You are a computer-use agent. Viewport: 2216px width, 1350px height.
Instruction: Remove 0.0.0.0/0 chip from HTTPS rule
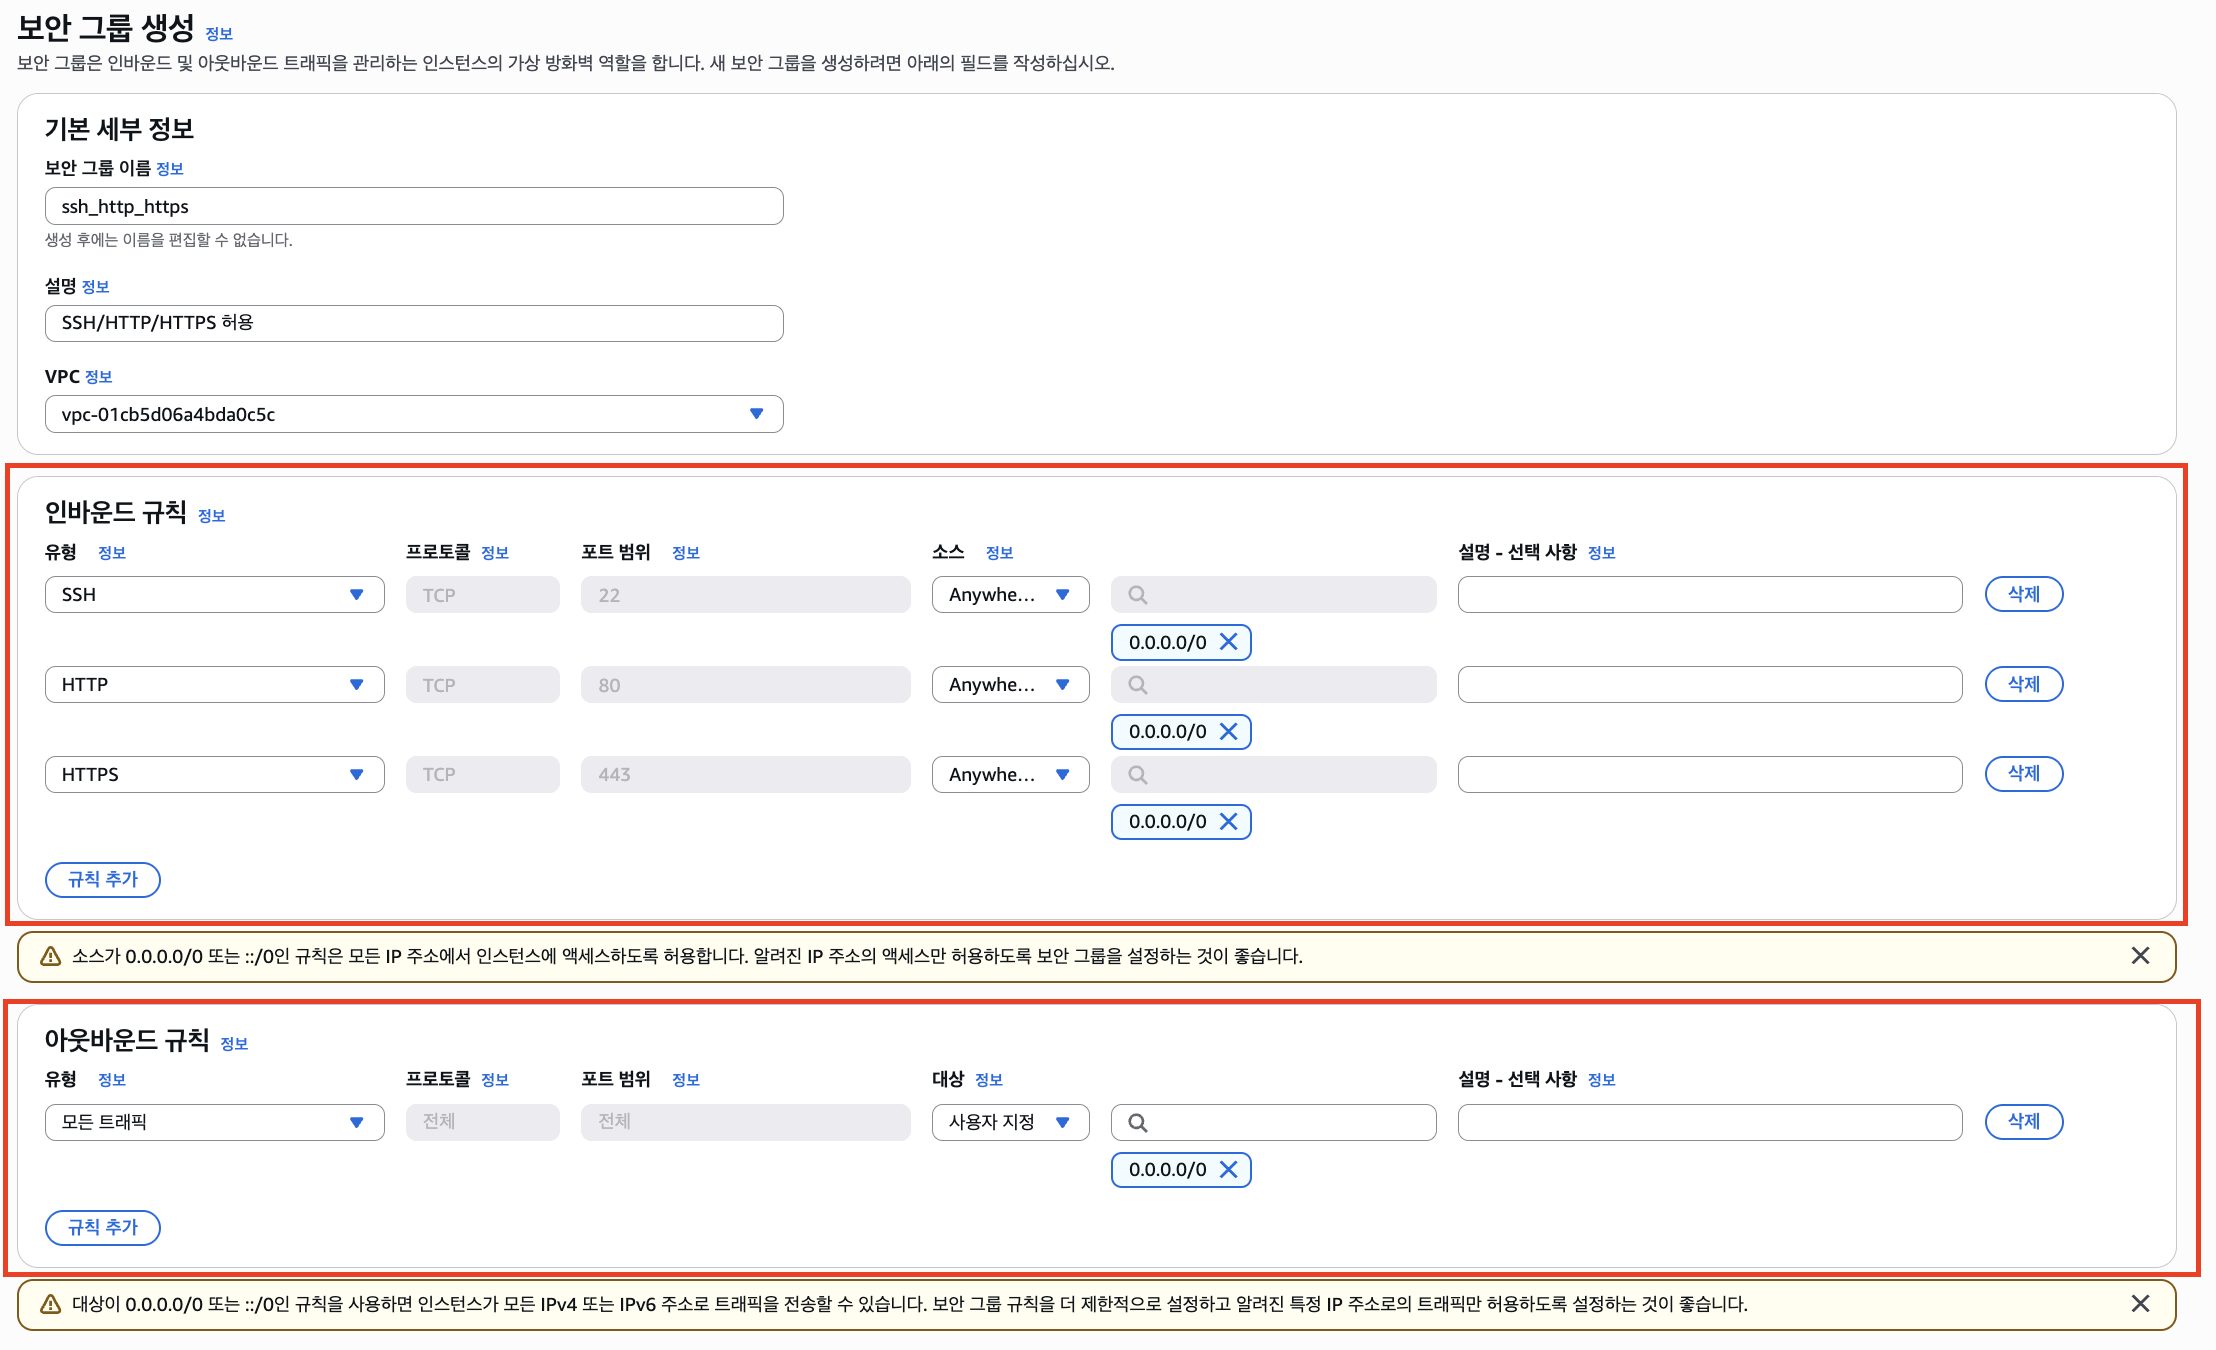tap(1229, 822)
